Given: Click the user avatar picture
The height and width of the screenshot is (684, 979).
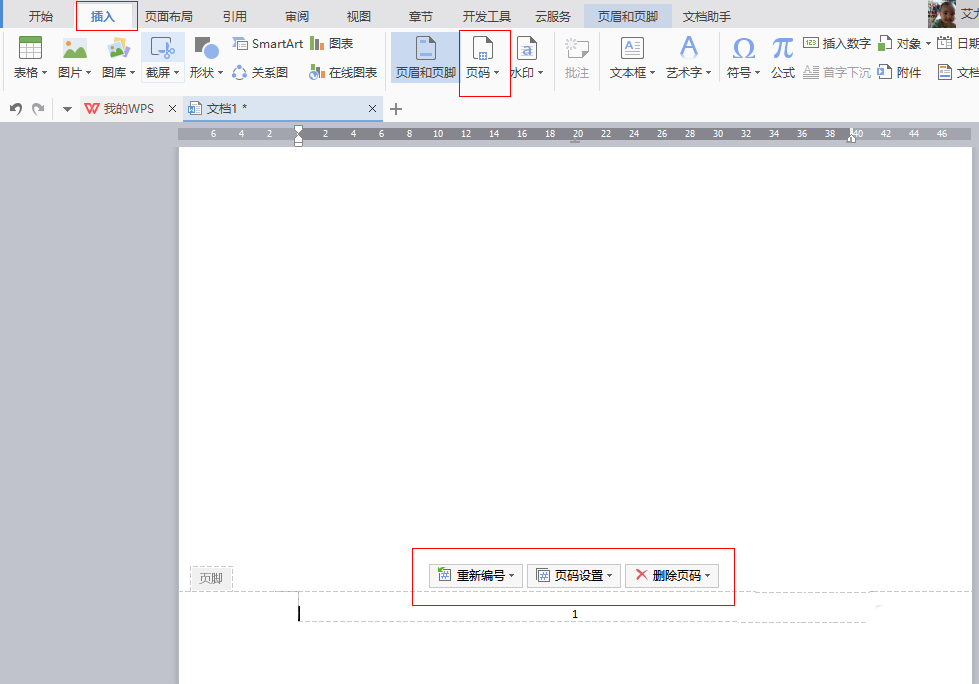Looking at the screenshot, I should 942,14.
